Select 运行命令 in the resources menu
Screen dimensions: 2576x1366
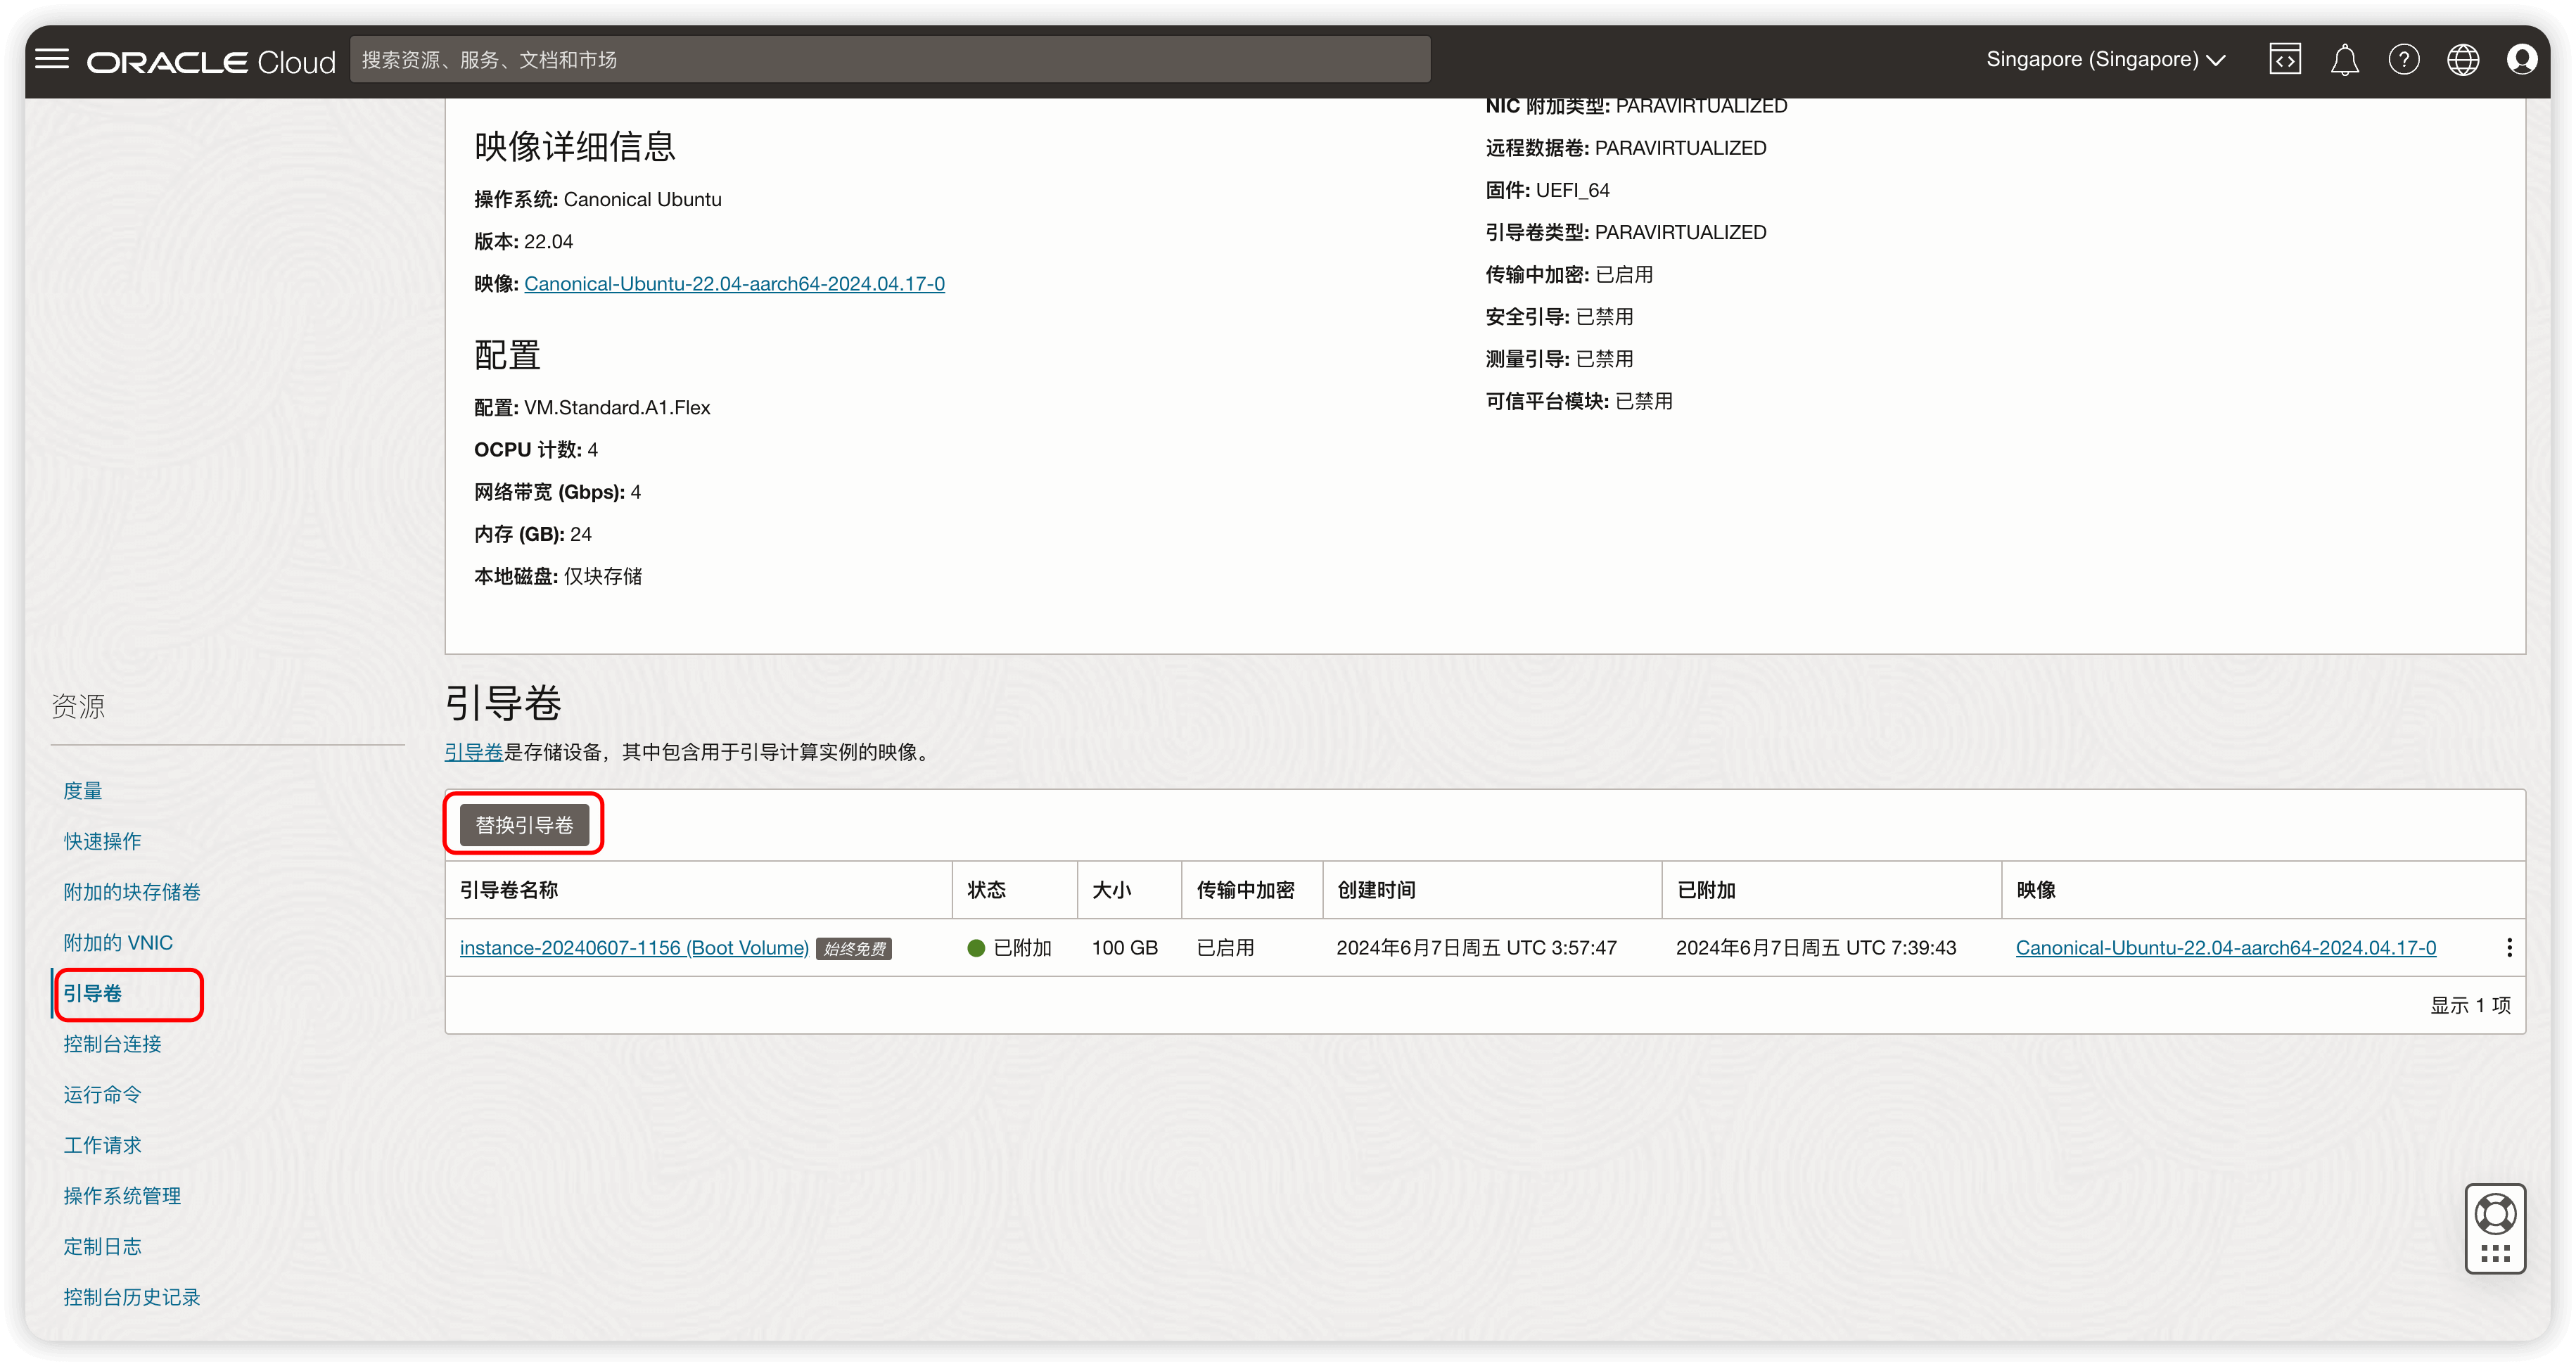[102, 1095]
